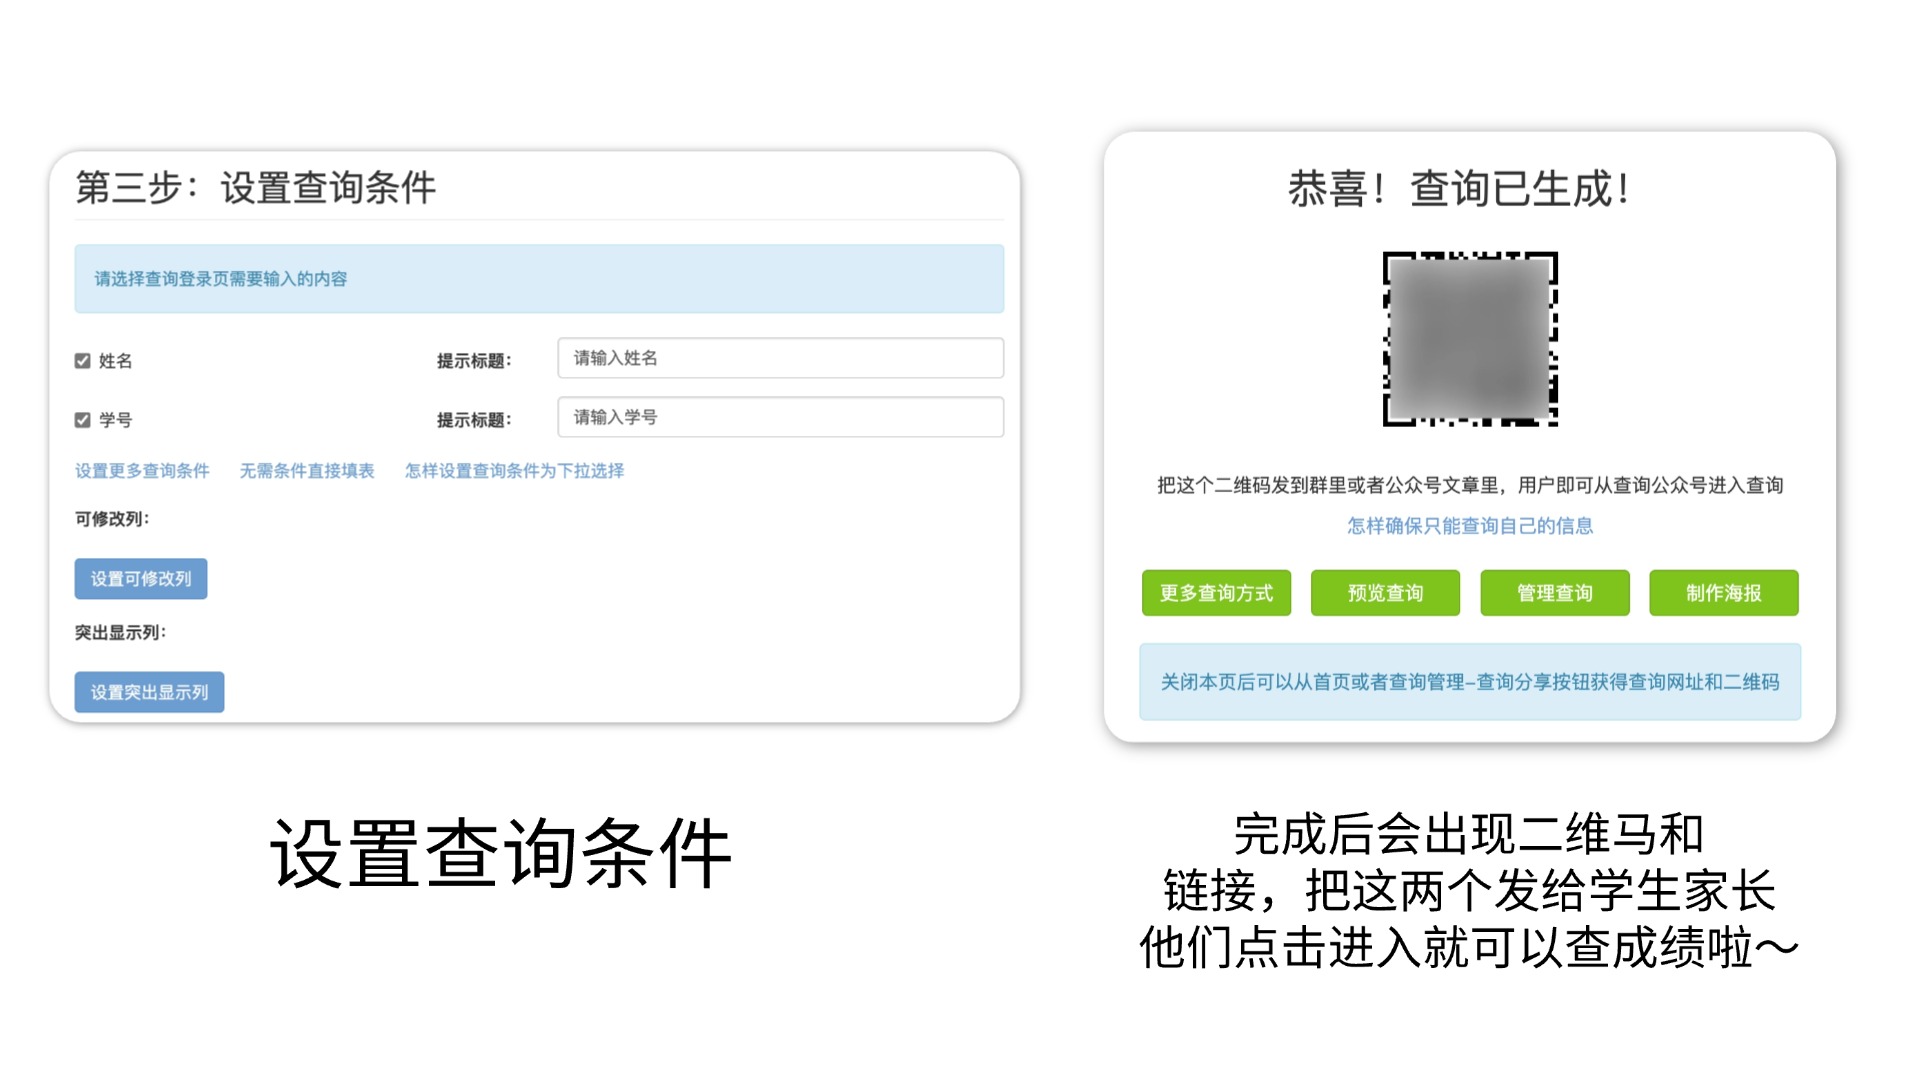The image size is (1920, 1080).
Task: Click the 设置突出显示列 button
Action: (149, 692)
